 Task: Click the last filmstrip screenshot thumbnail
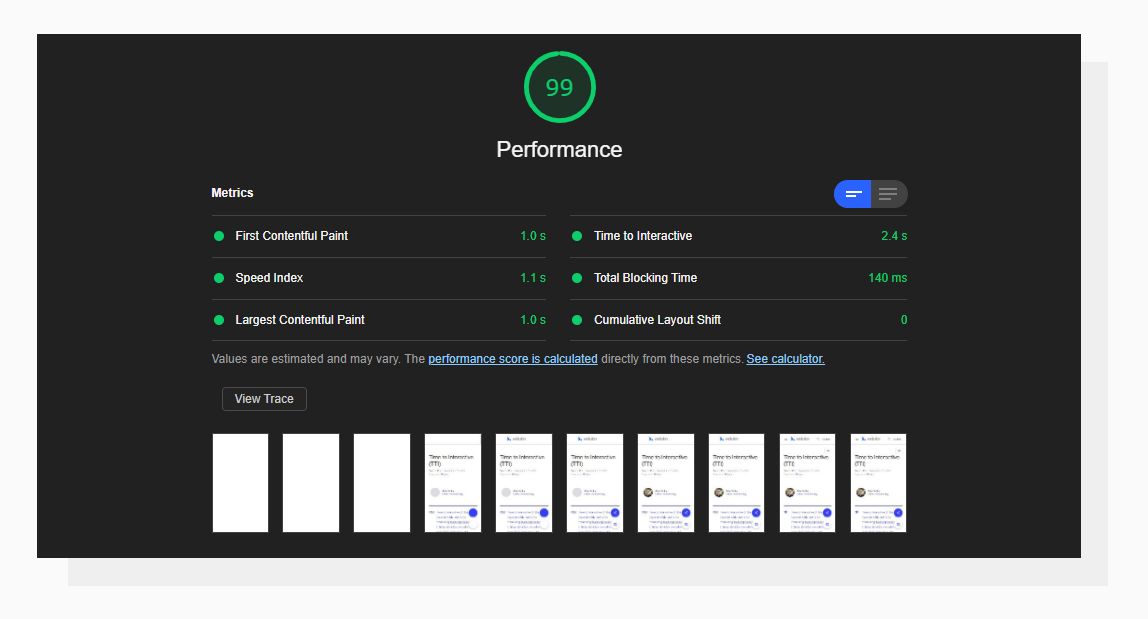pyautogui.click(x=878, y=482)
